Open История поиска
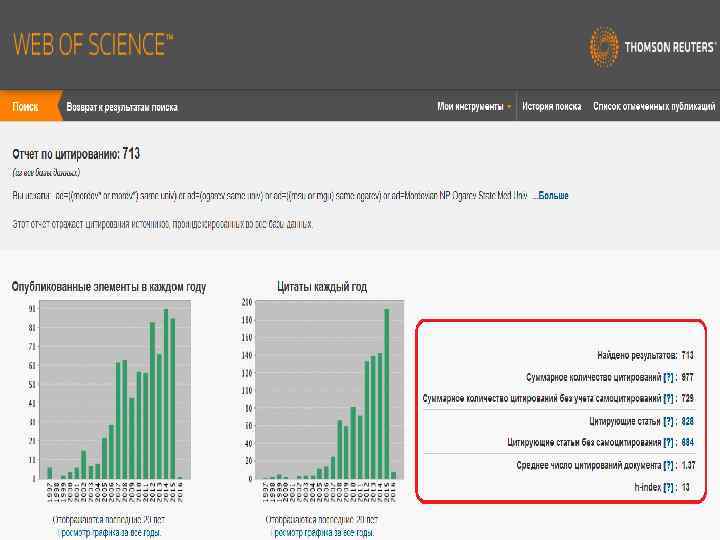 click(551, 107)
